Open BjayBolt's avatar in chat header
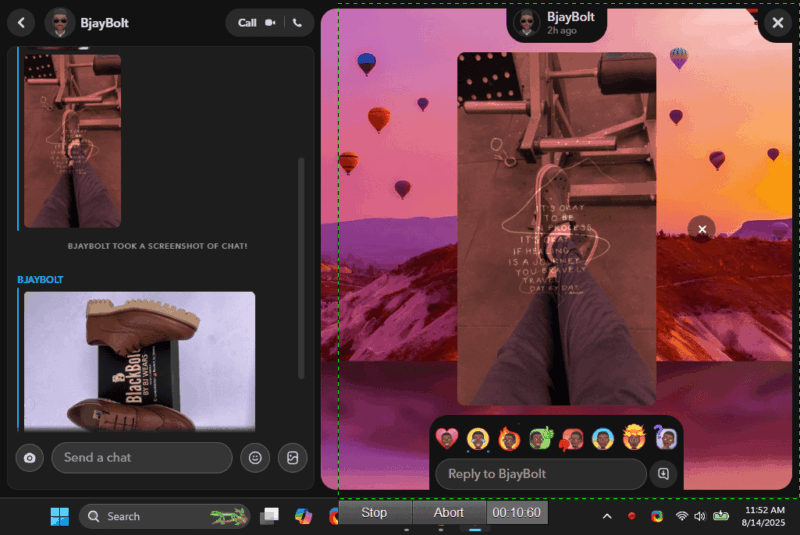 click(60, 22)
